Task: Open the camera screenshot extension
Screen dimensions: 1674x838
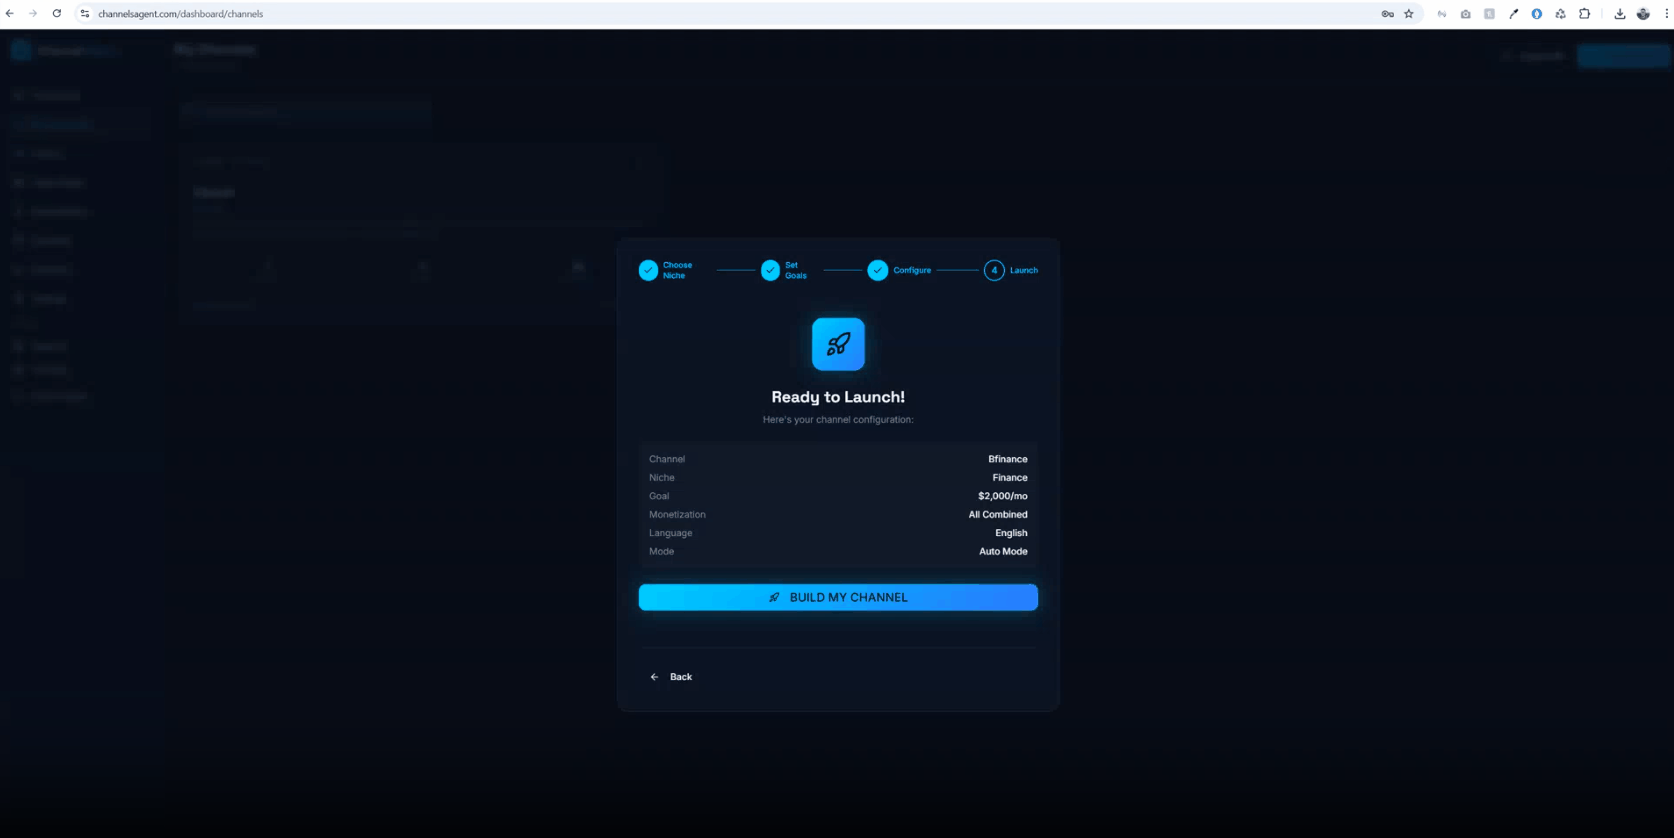Action: [x=1465, y=14]
